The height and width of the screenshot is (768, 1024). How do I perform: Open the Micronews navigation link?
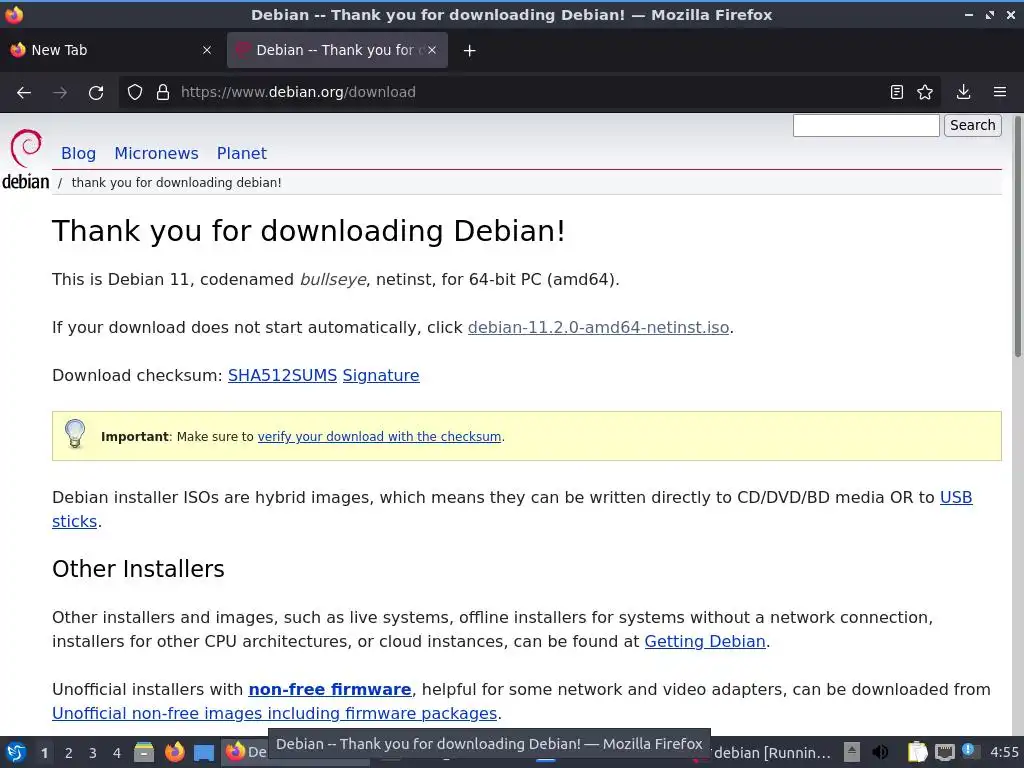pyautogui.click(x=156, y=153)
